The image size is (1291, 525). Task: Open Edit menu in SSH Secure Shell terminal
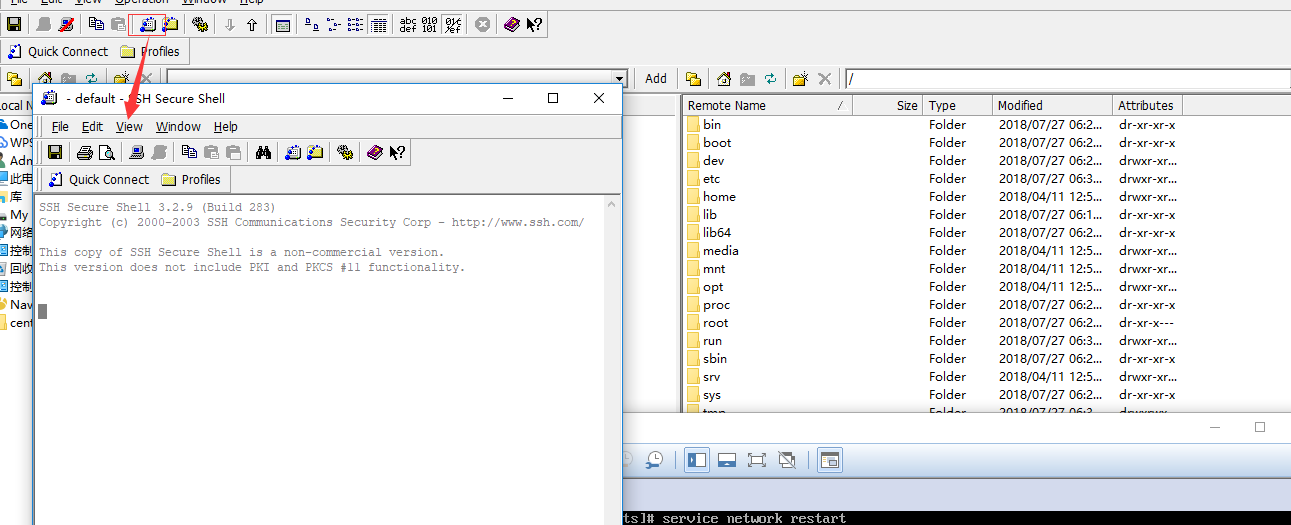pos(92,126)
